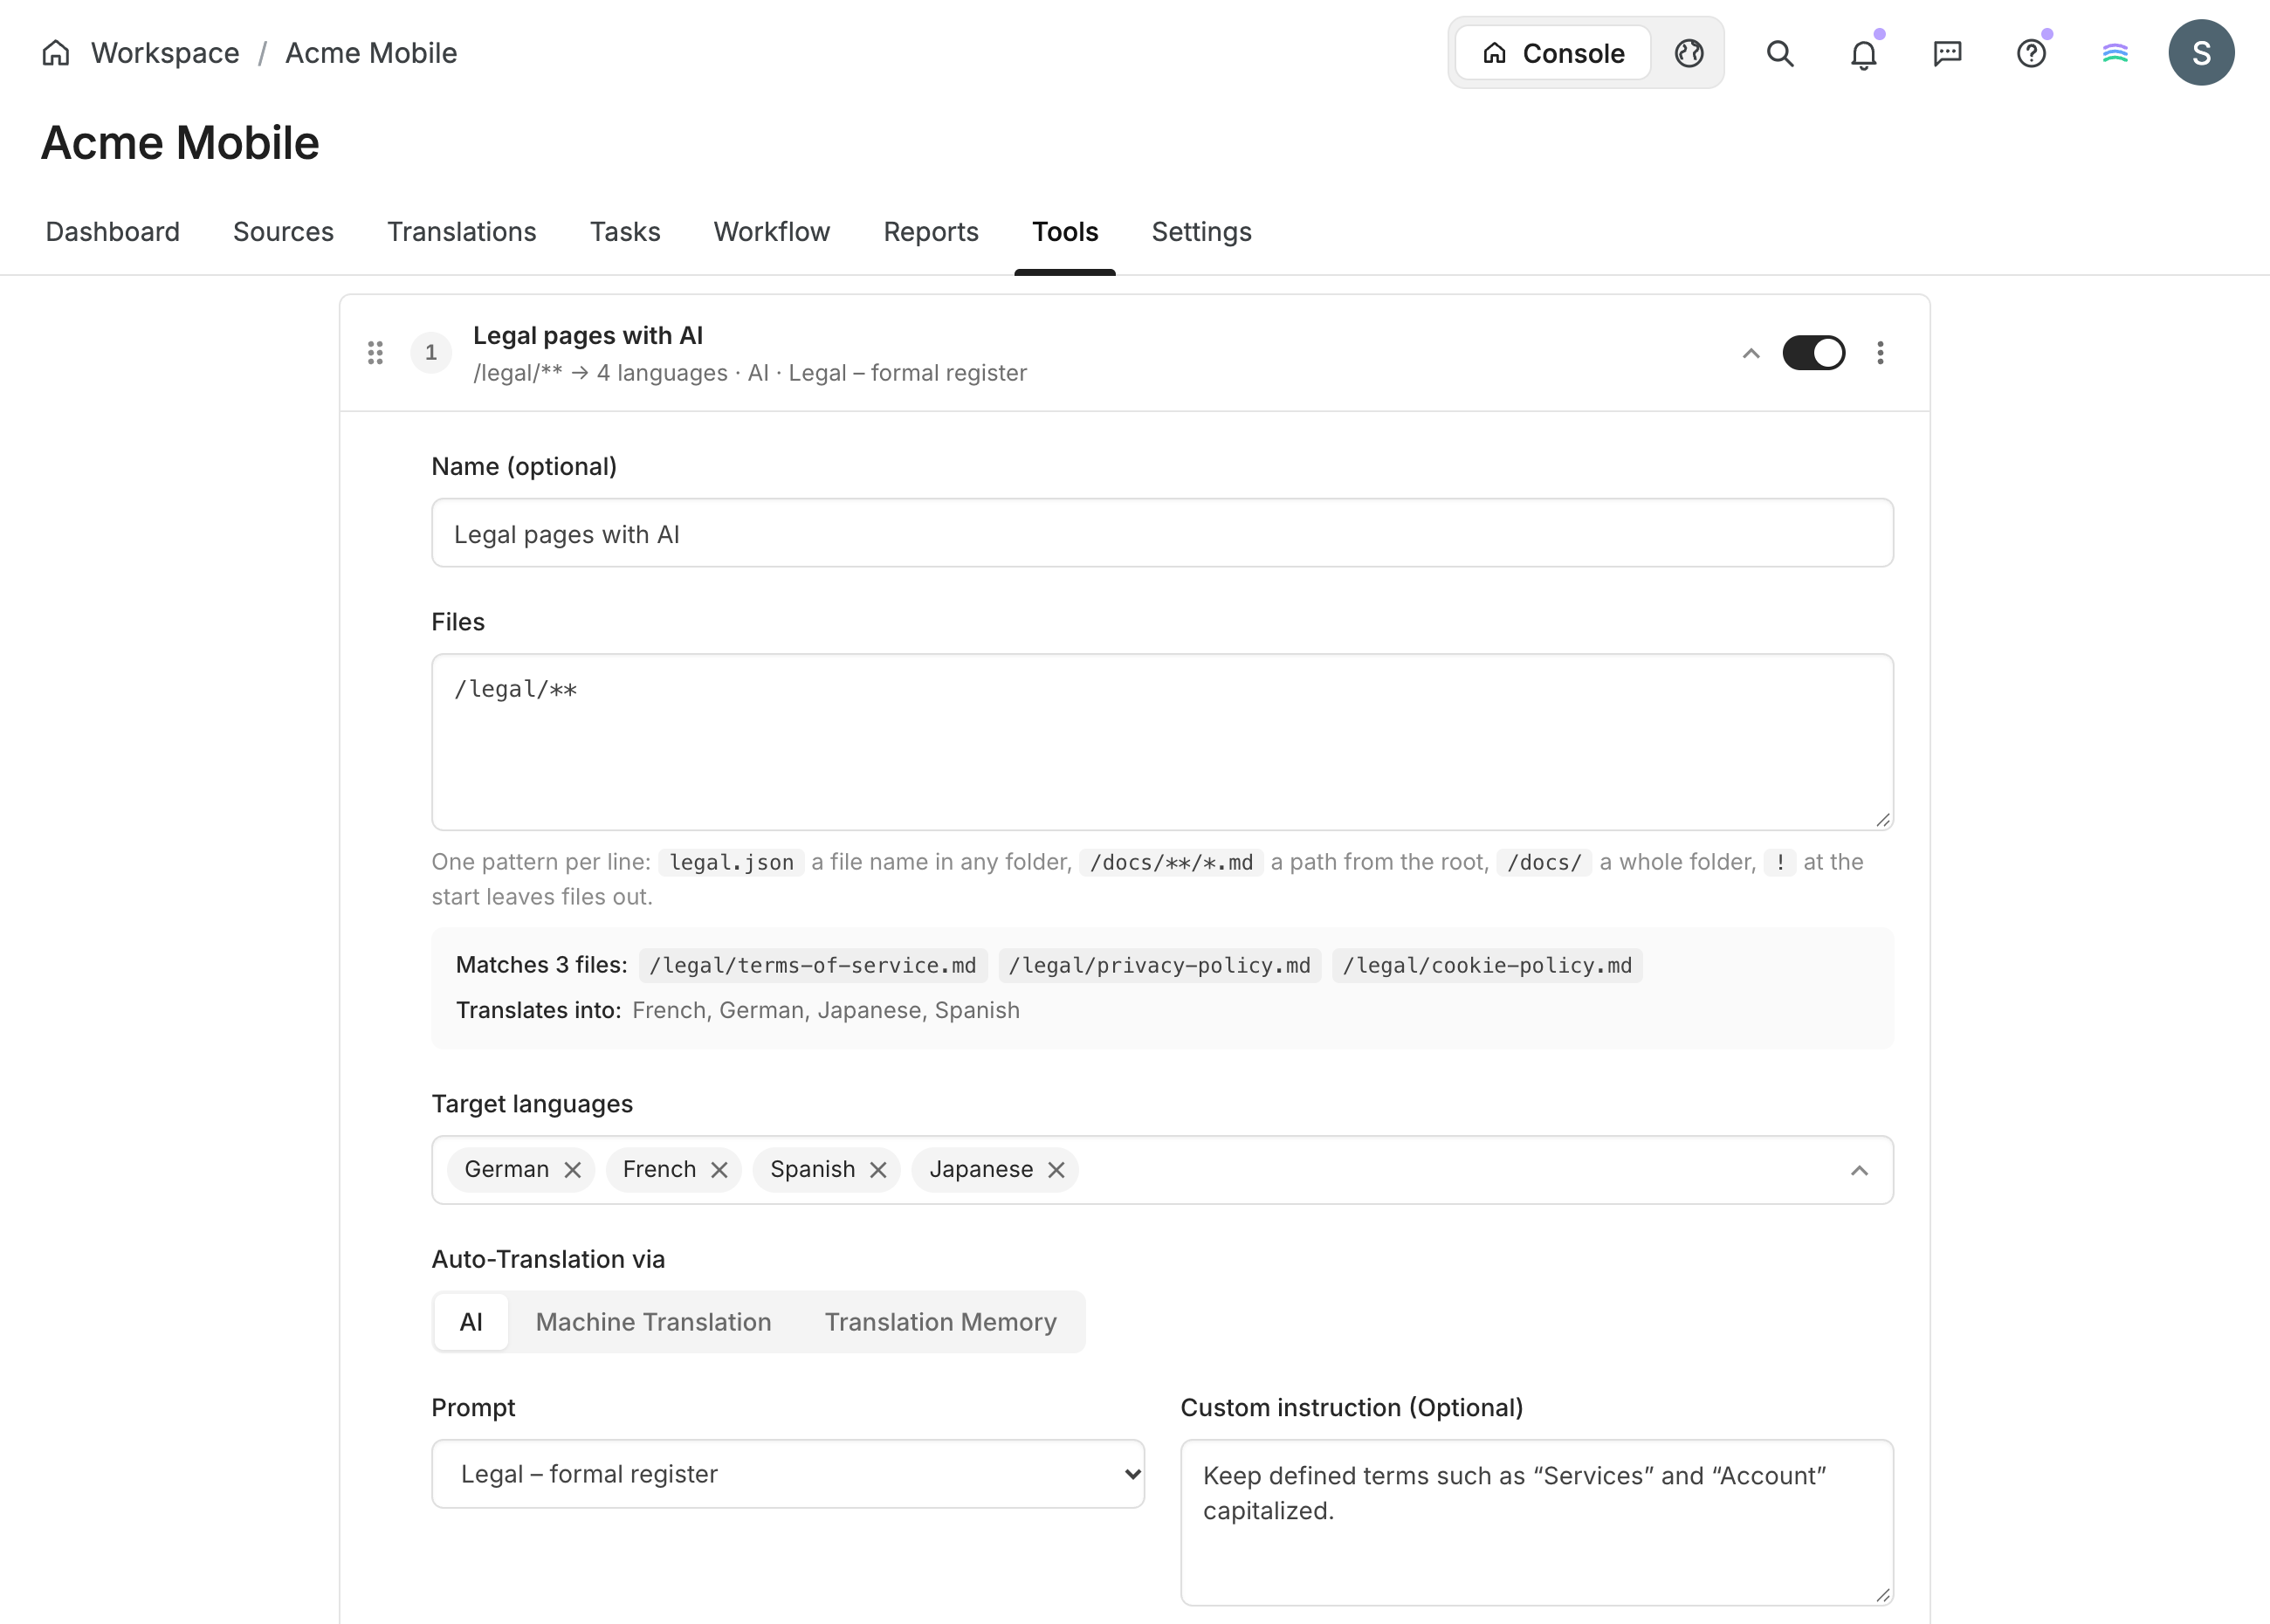Viewport: 2270px width, 1624px height.
Task: Click the /legal/privacy-policy.md matched file
Action: (1159, 965)
